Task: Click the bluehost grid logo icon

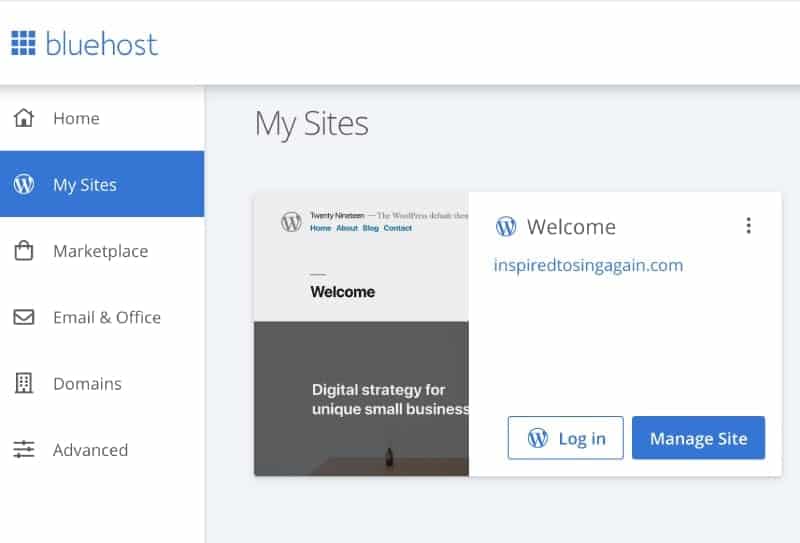Action: point(23,43)
